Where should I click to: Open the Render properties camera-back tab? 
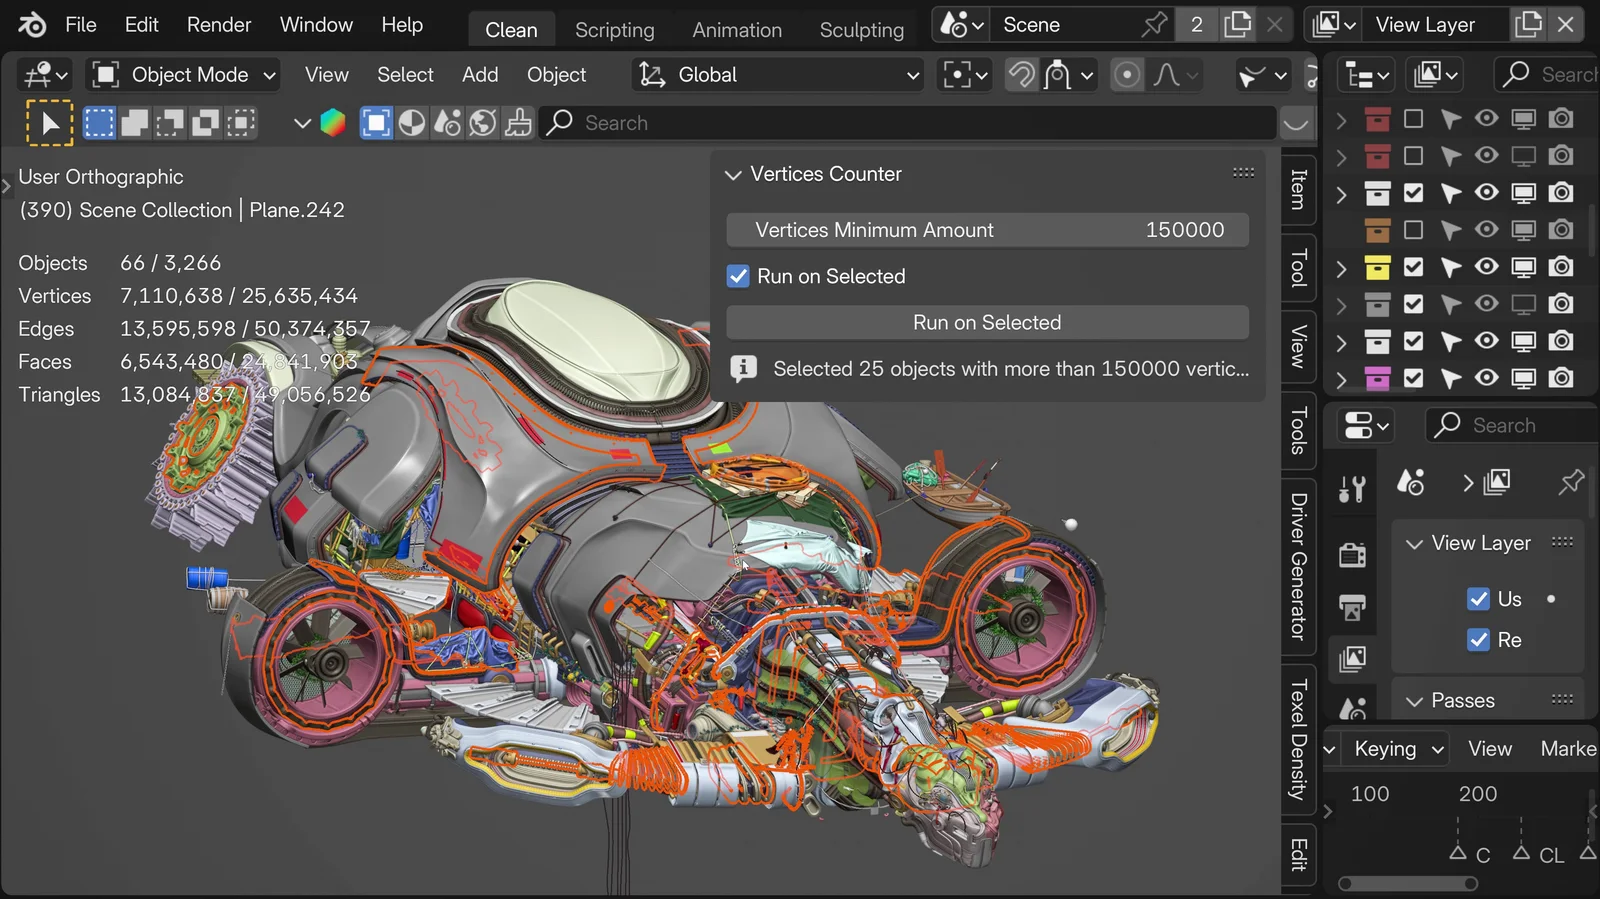[x=1352, y=554]
